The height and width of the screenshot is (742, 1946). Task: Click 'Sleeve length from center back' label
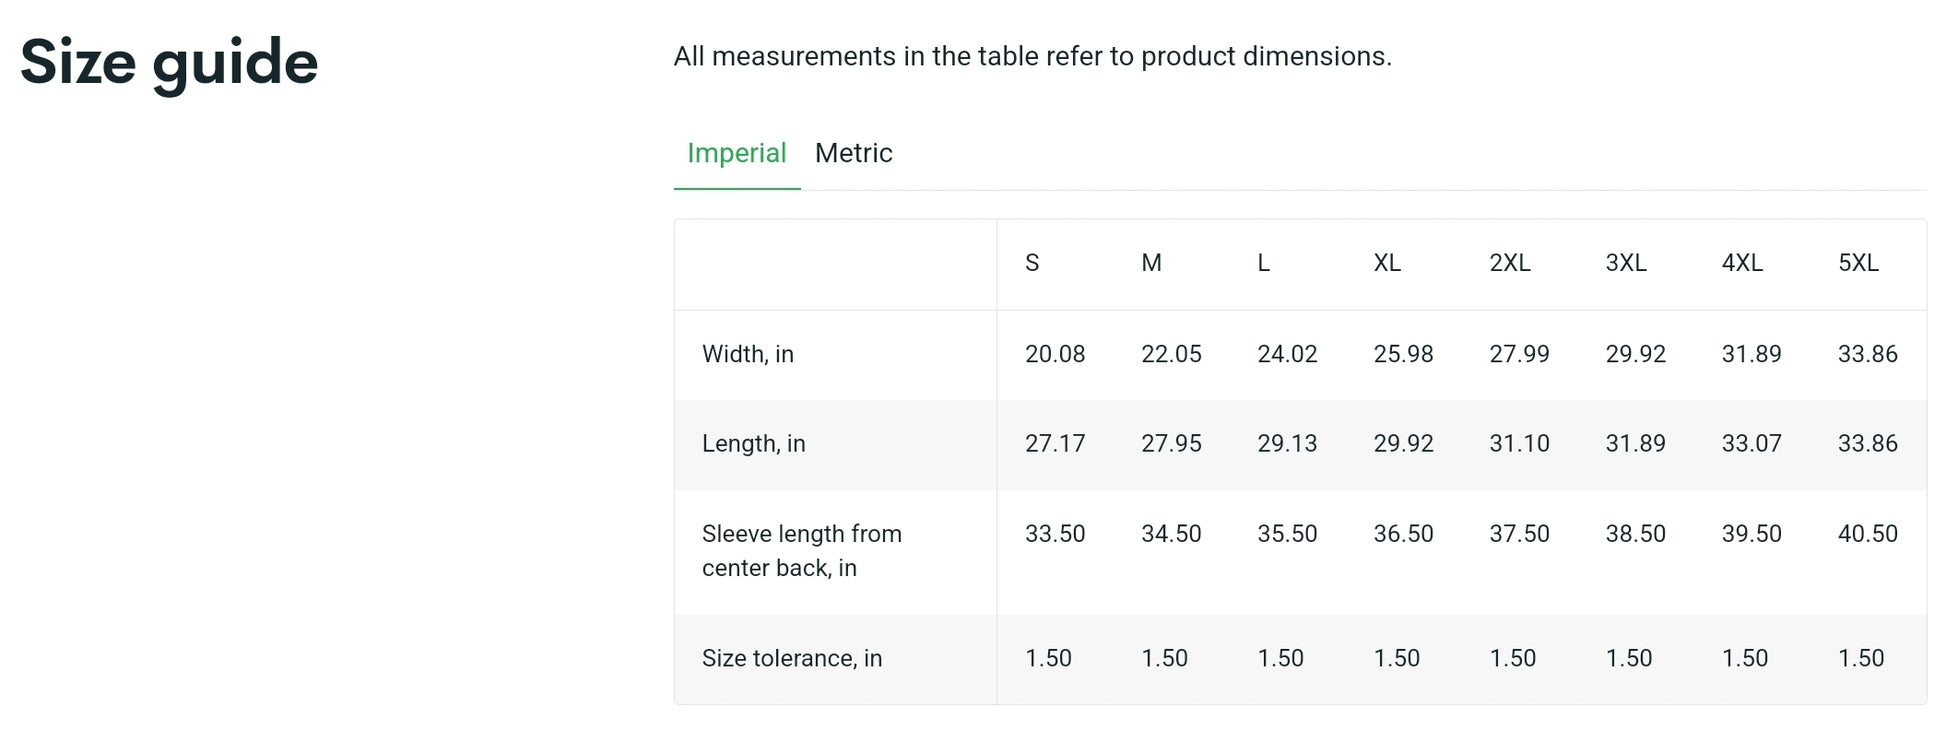point(802,551)
